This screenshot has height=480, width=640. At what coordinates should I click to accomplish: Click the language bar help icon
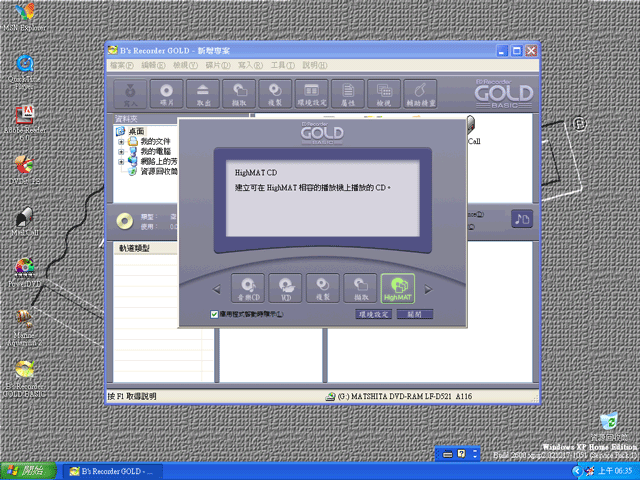tap(461, 454)
